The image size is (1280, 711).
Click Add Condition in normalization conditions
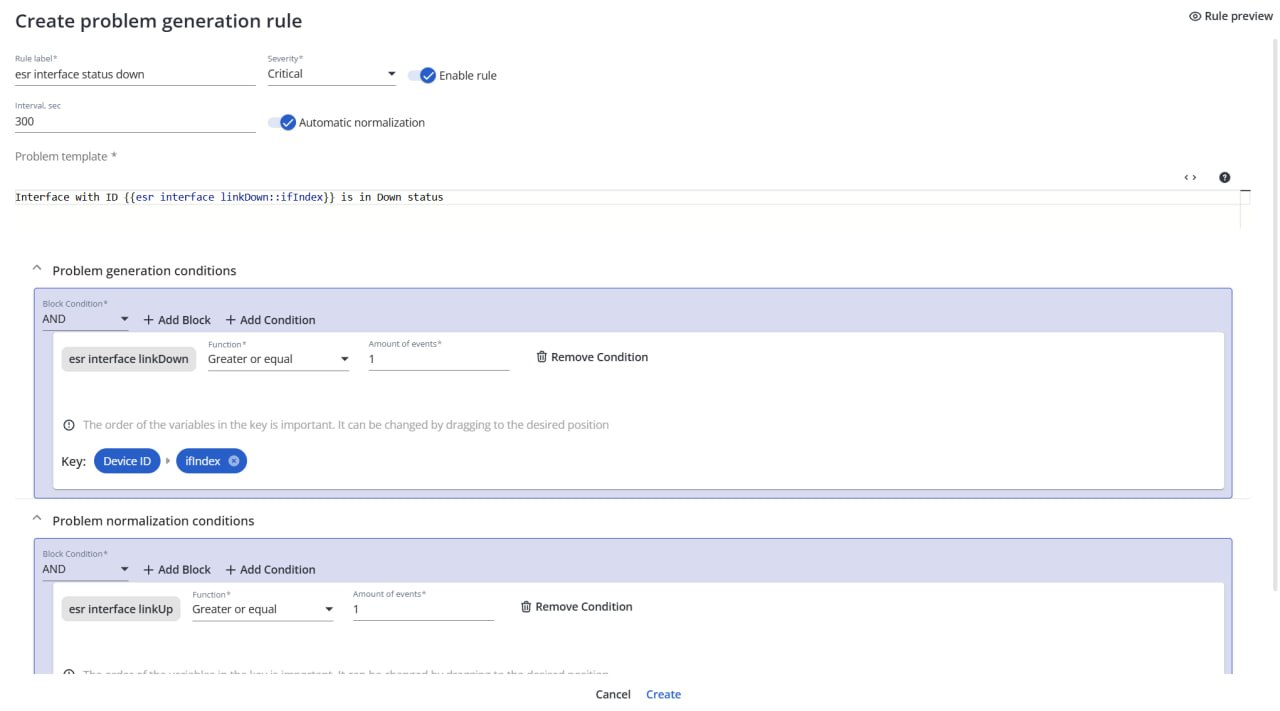coord(270,570)
